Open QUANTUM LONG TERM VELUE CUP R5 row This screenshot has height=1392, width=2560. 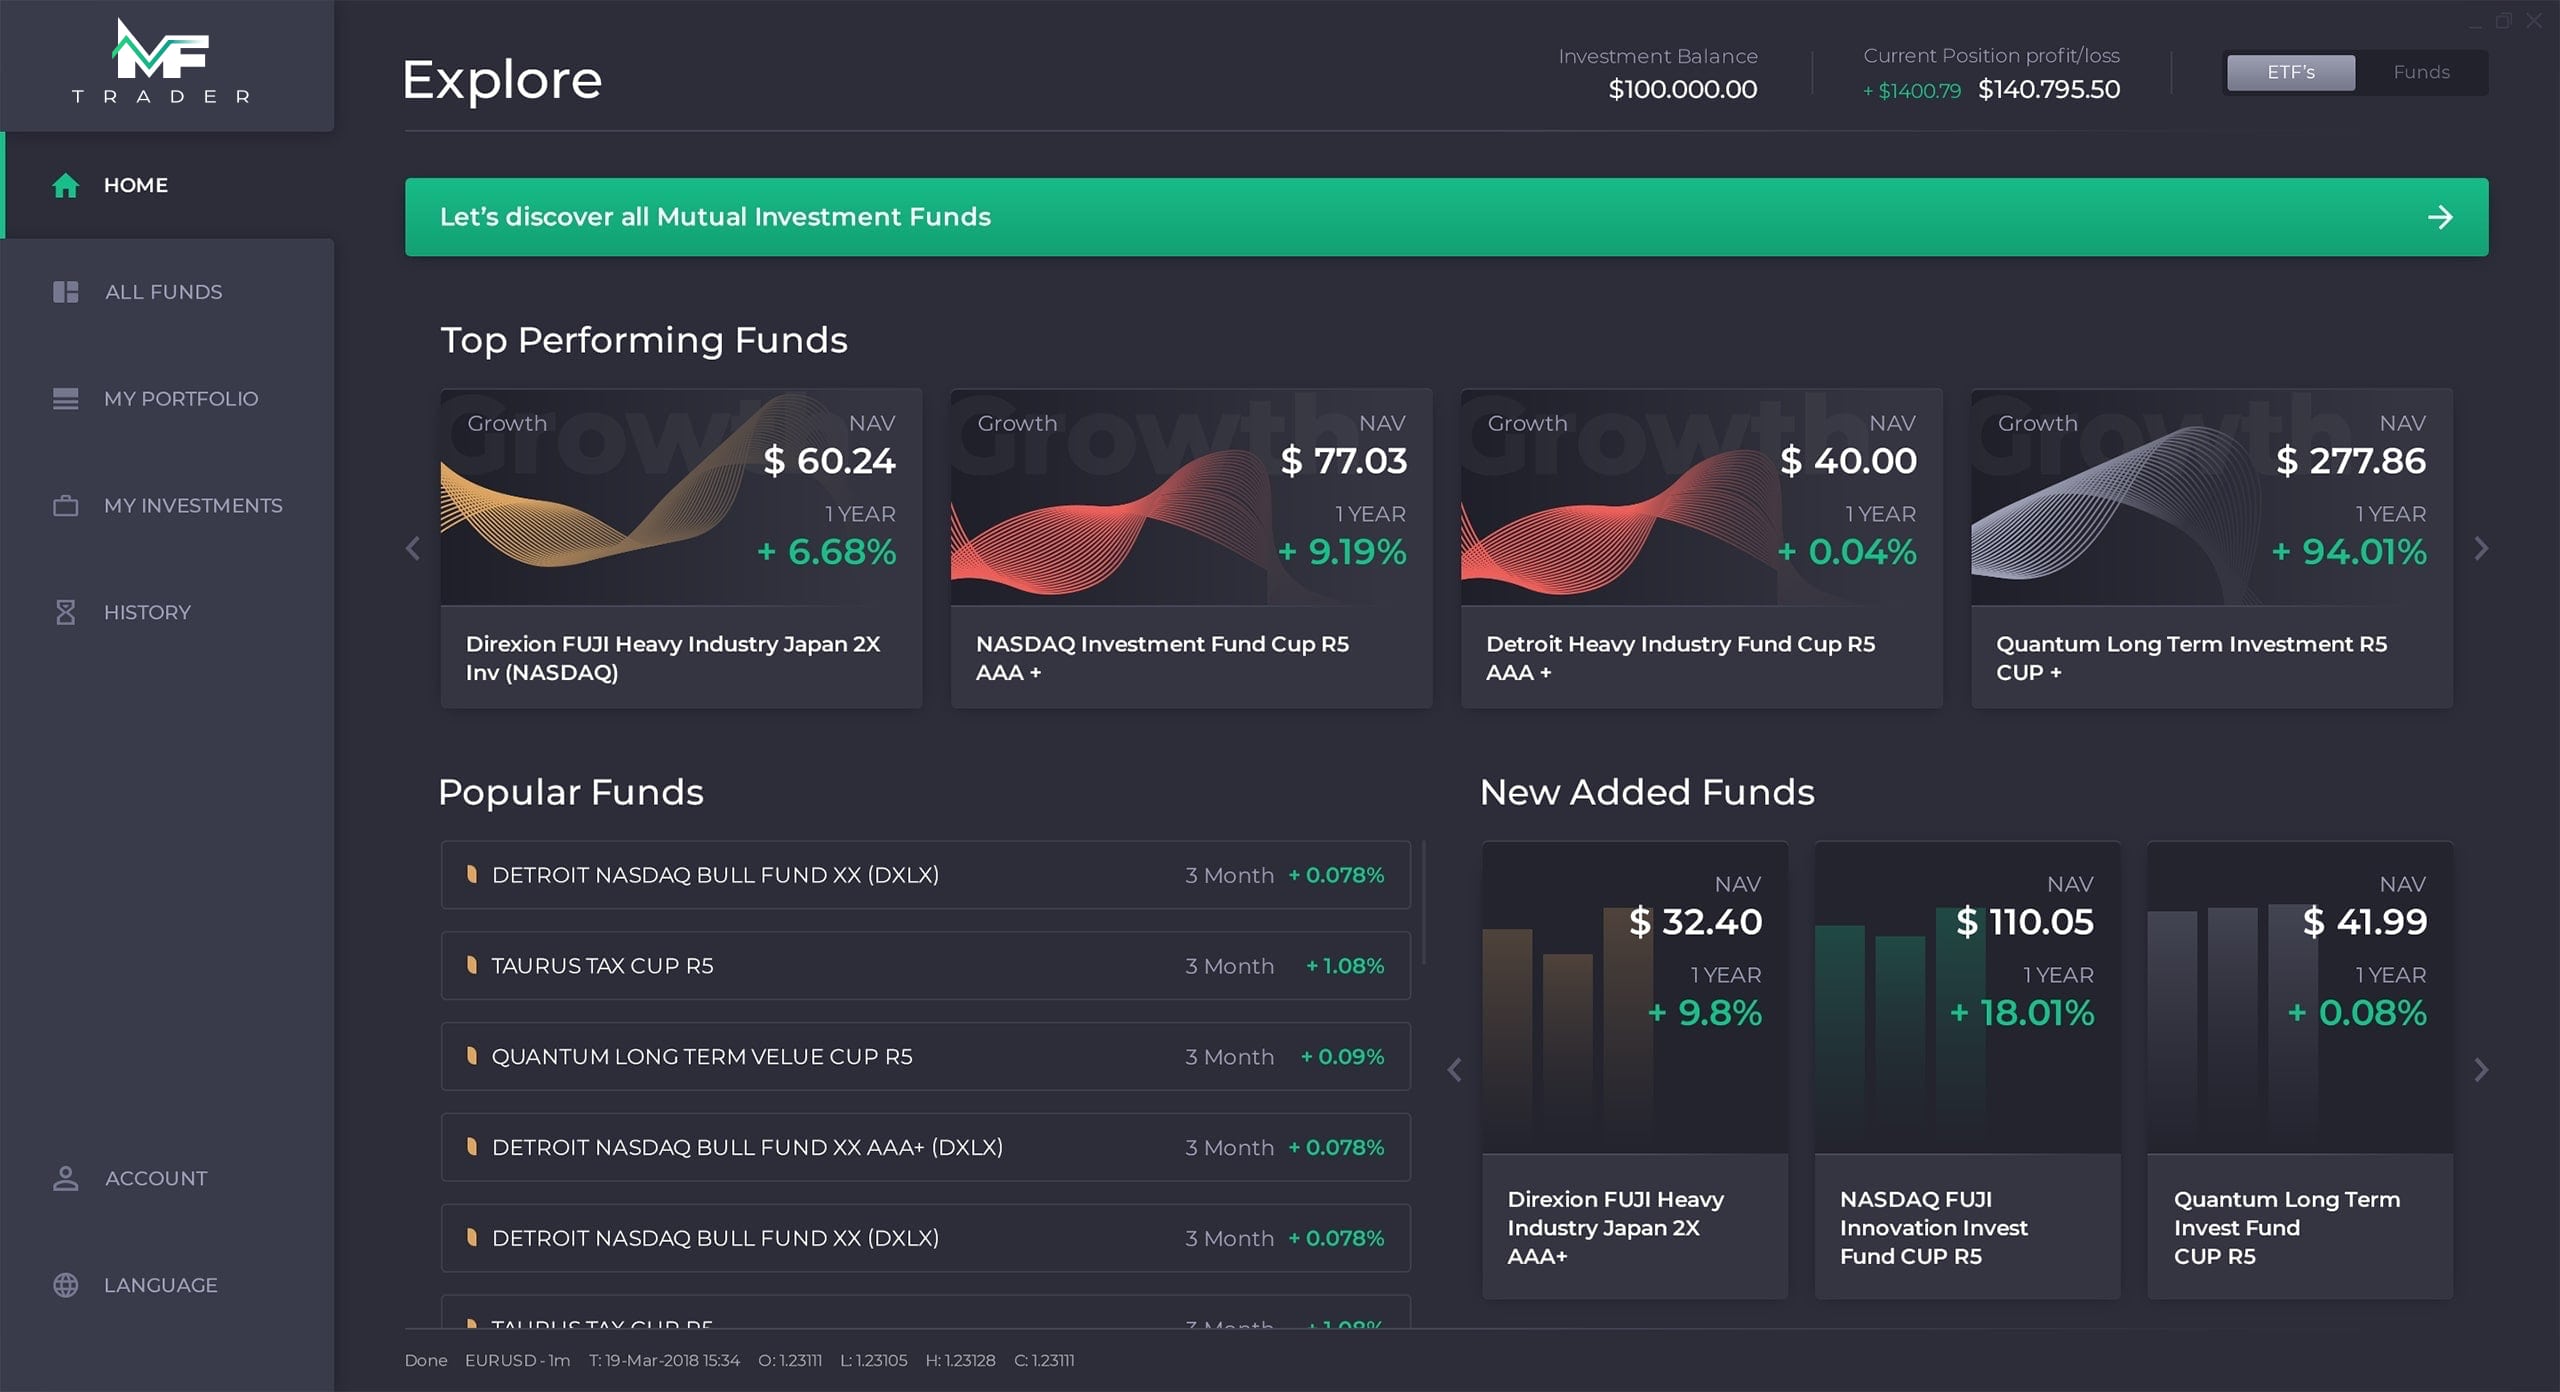click(x=926, y=1056)
